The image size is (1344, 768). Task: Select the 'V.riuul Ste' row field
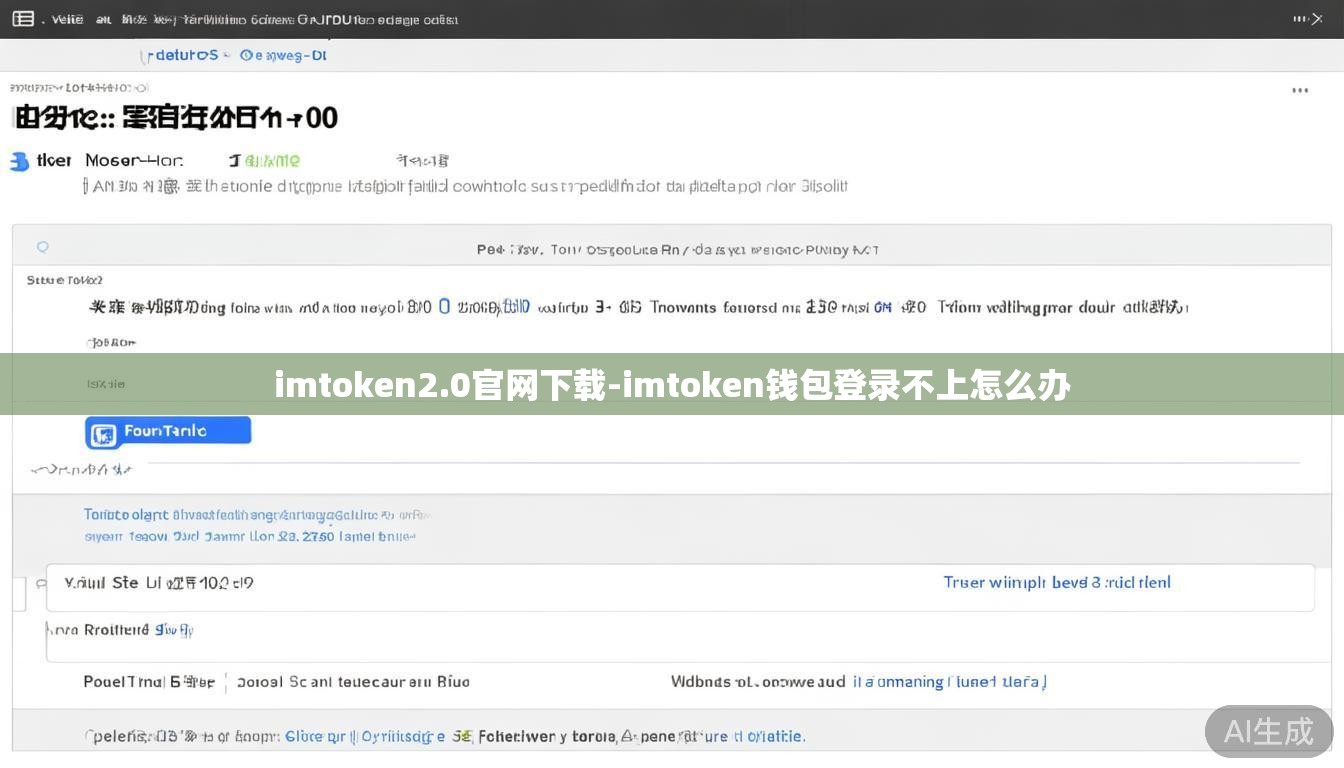pyautogui.click(x=680, y=587)
